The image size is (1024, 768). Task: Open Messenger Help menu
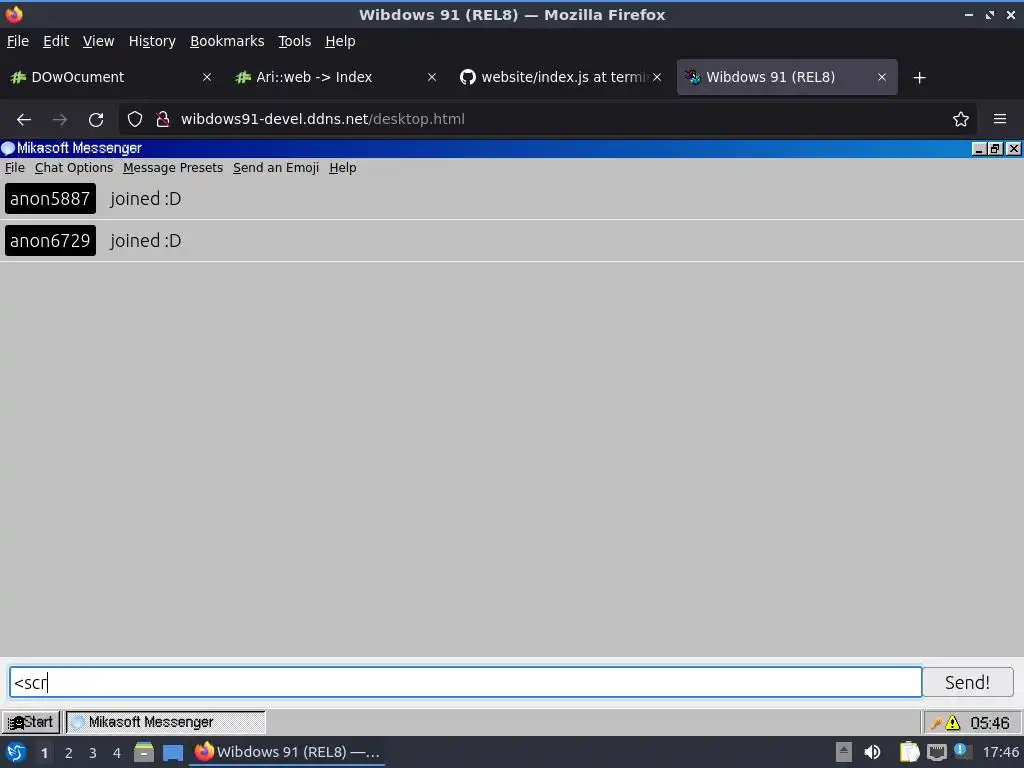tap(343, 168)
